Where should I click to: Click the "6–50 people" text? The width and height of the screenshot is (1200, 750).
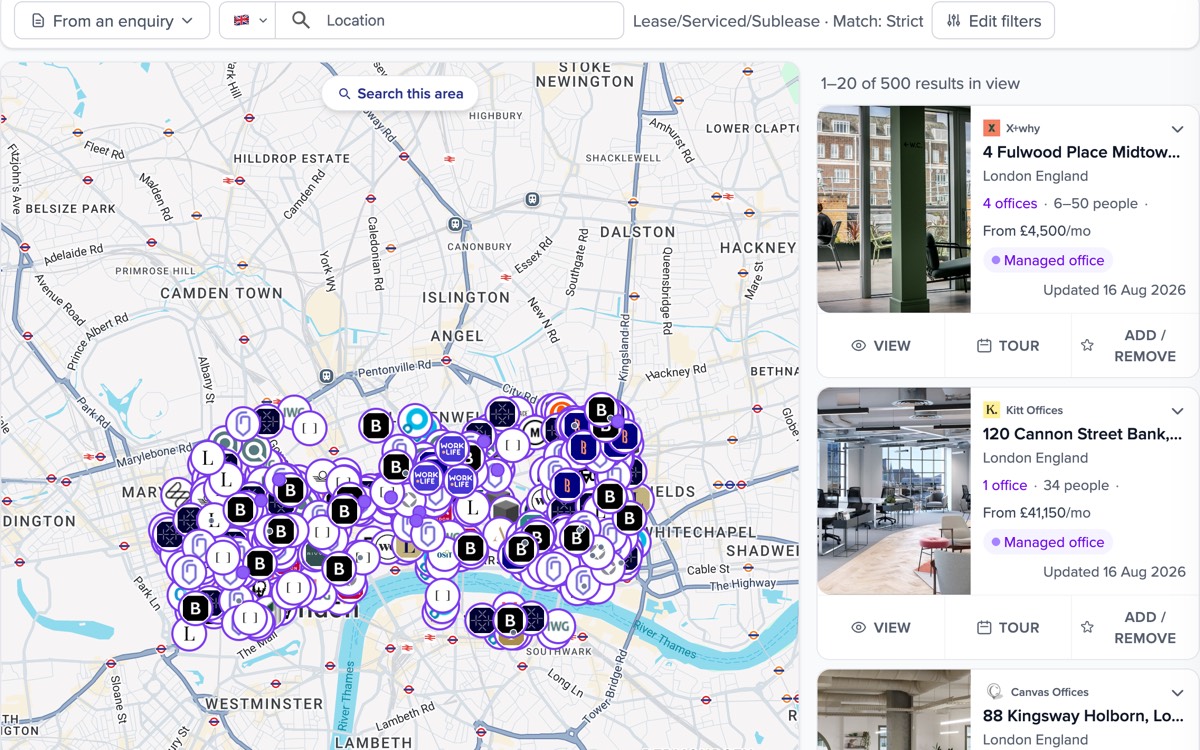(1095, 203)
